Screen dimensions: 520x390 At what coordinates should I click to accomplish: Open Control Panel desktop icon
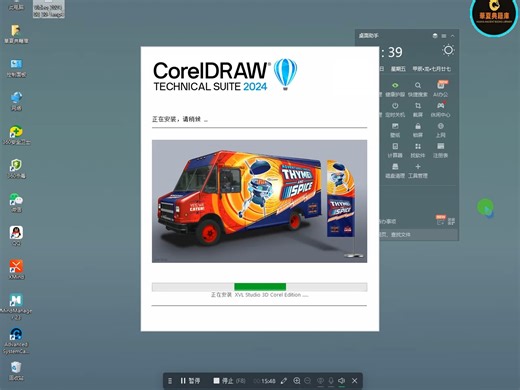(16, 68)
